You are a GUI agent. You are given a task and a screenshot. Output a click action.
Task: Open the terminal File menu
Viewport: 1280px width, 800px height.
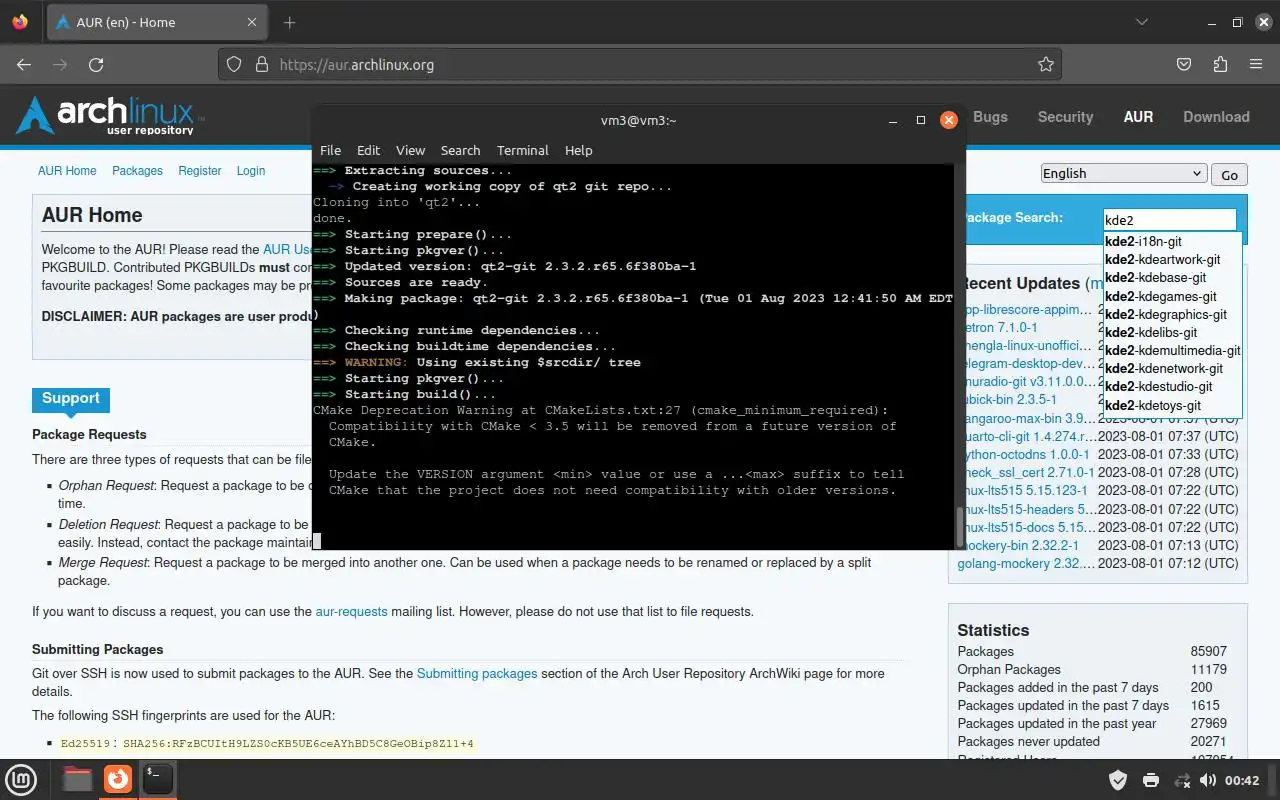coord(330,150)
